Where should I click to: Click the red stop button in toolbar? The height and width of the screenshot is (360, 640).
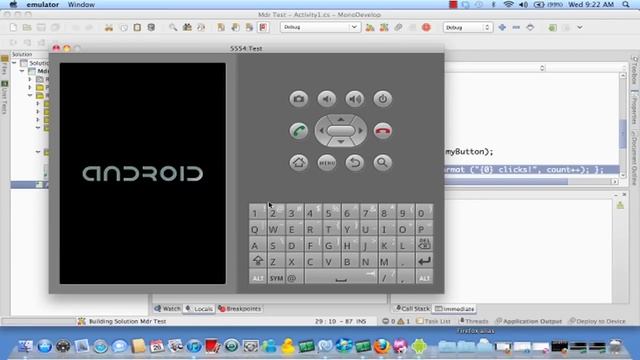coord(426,27)
